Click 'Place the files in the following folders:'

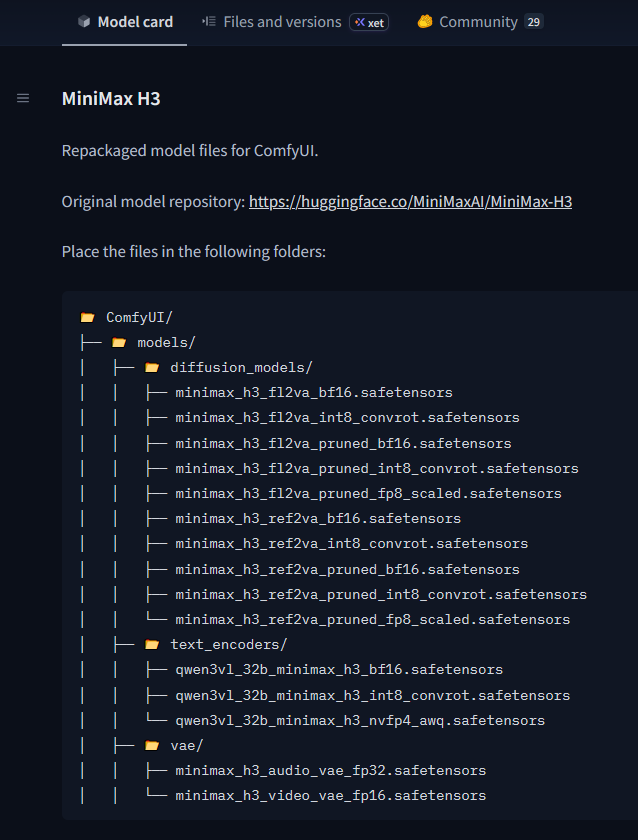(194, 252)
